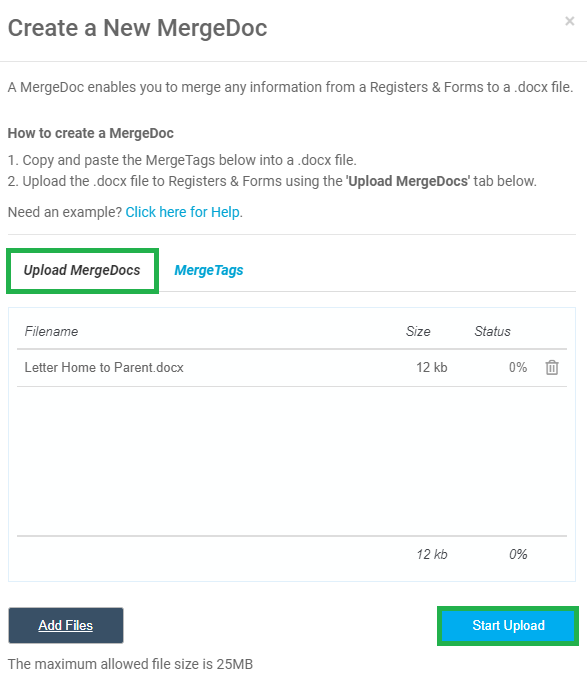Click the maximum allowed file size note
Image resolution: width=587 pixels, height=679 pixels.
(x=130, y=664)
